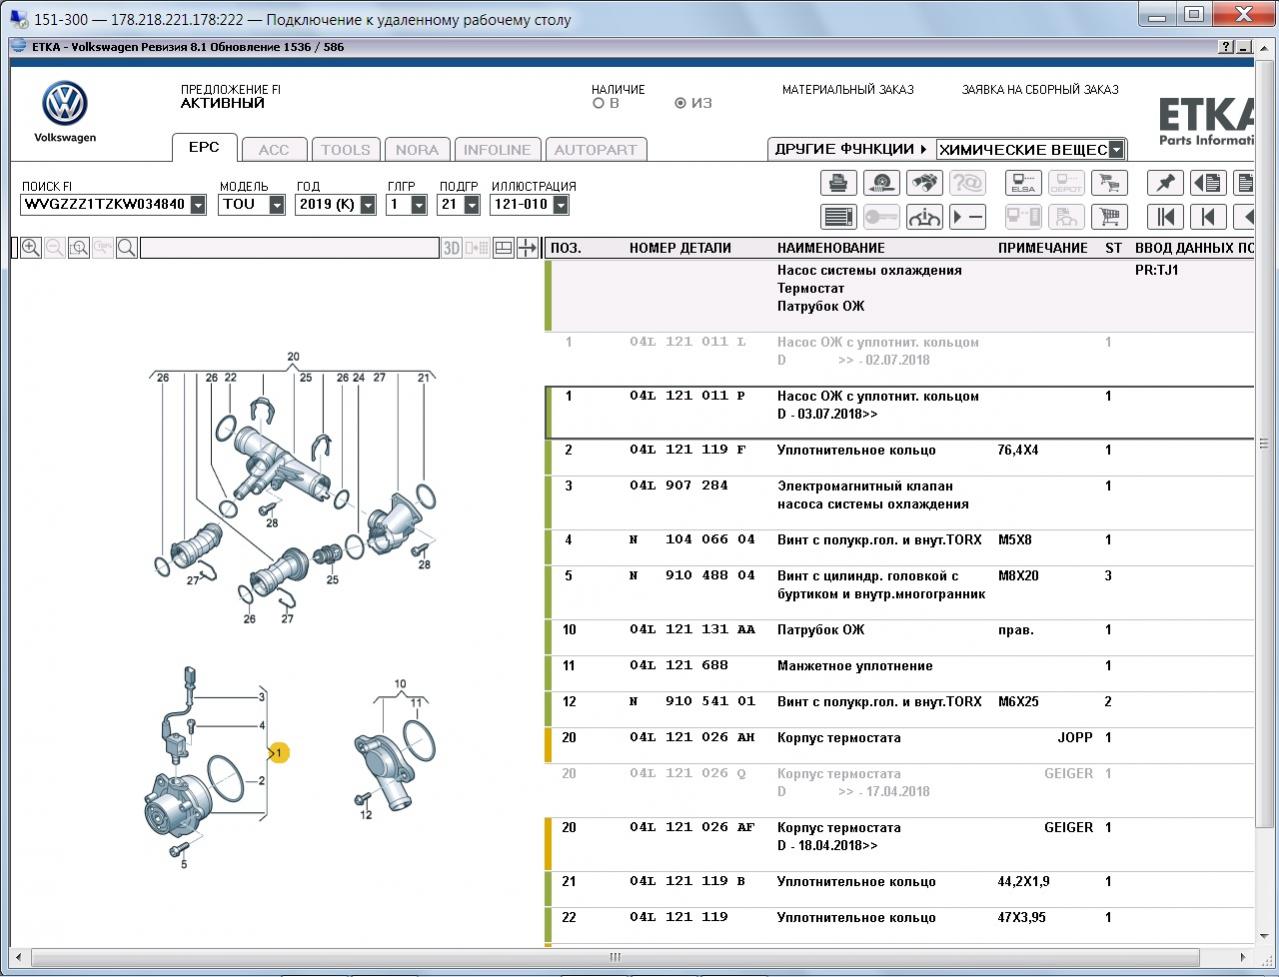Image resolution: width=1279 pixels, height=977 pixels.
Task: Select part row 04L 121 119 F
Action: 900,458
